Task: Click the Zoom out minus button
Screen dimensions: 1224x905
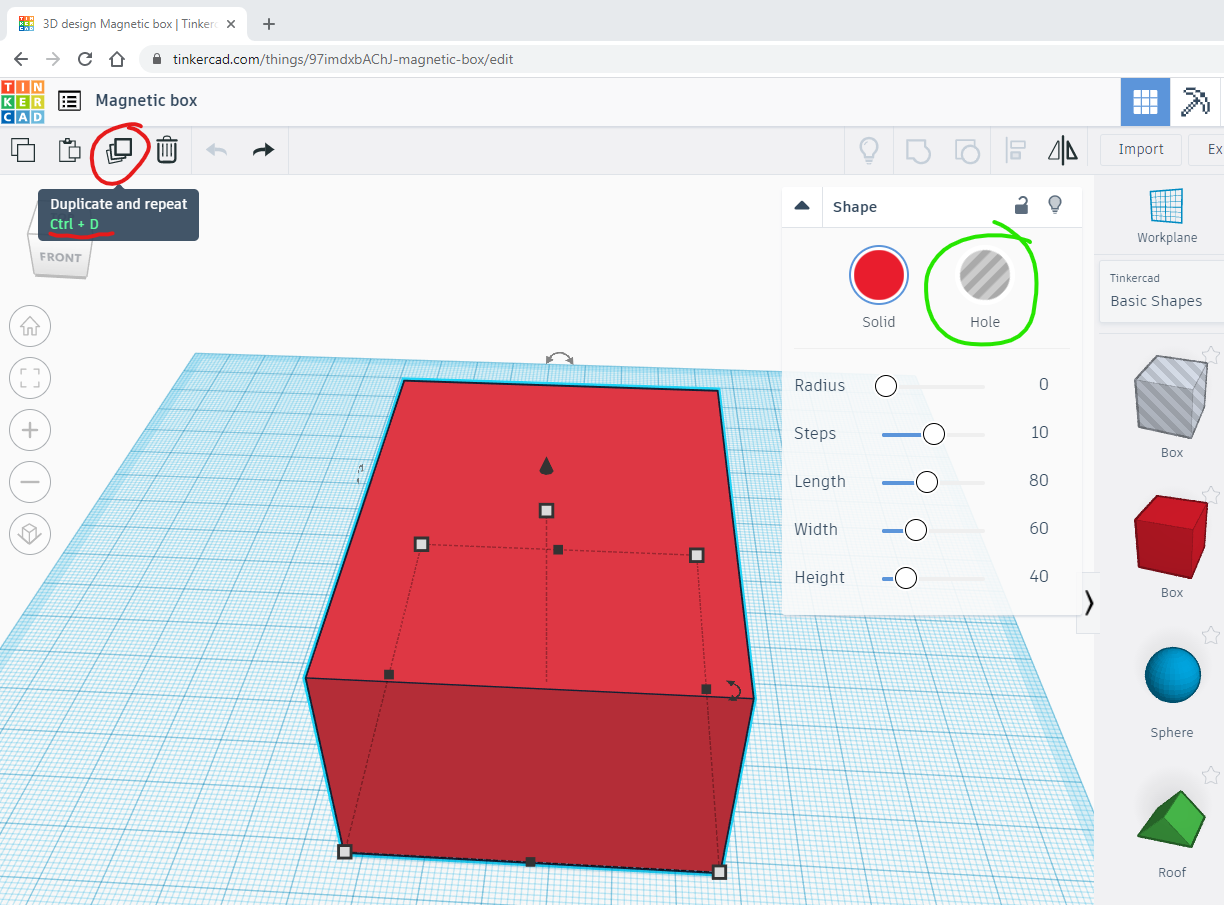Action: point(30,482)
